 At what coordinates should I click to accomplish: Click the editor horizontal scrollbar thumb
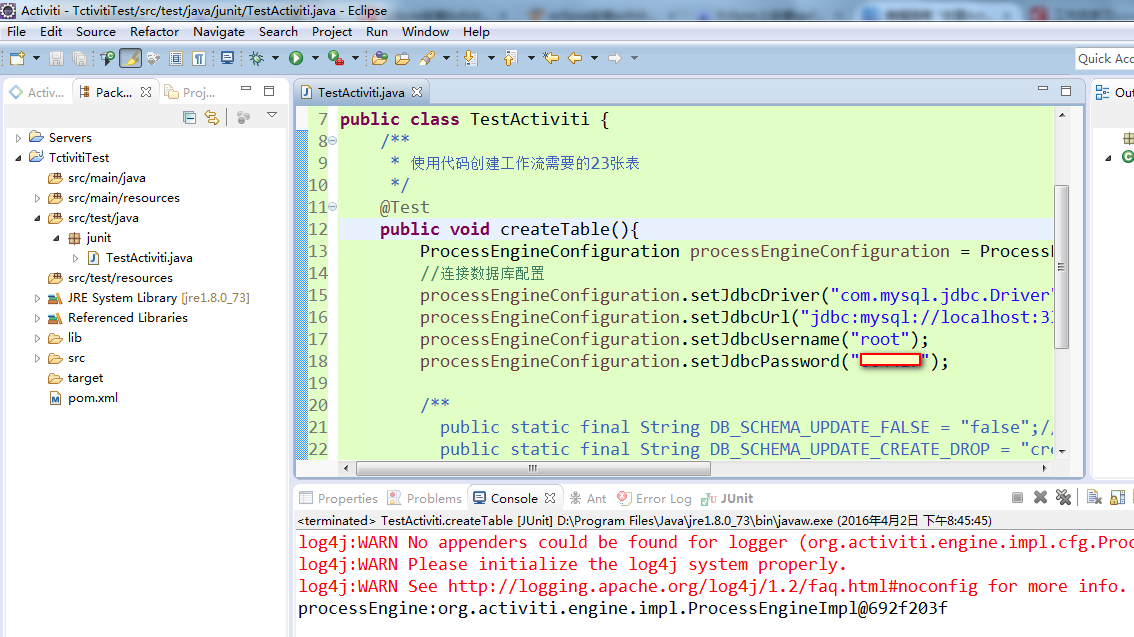[533, 469]
